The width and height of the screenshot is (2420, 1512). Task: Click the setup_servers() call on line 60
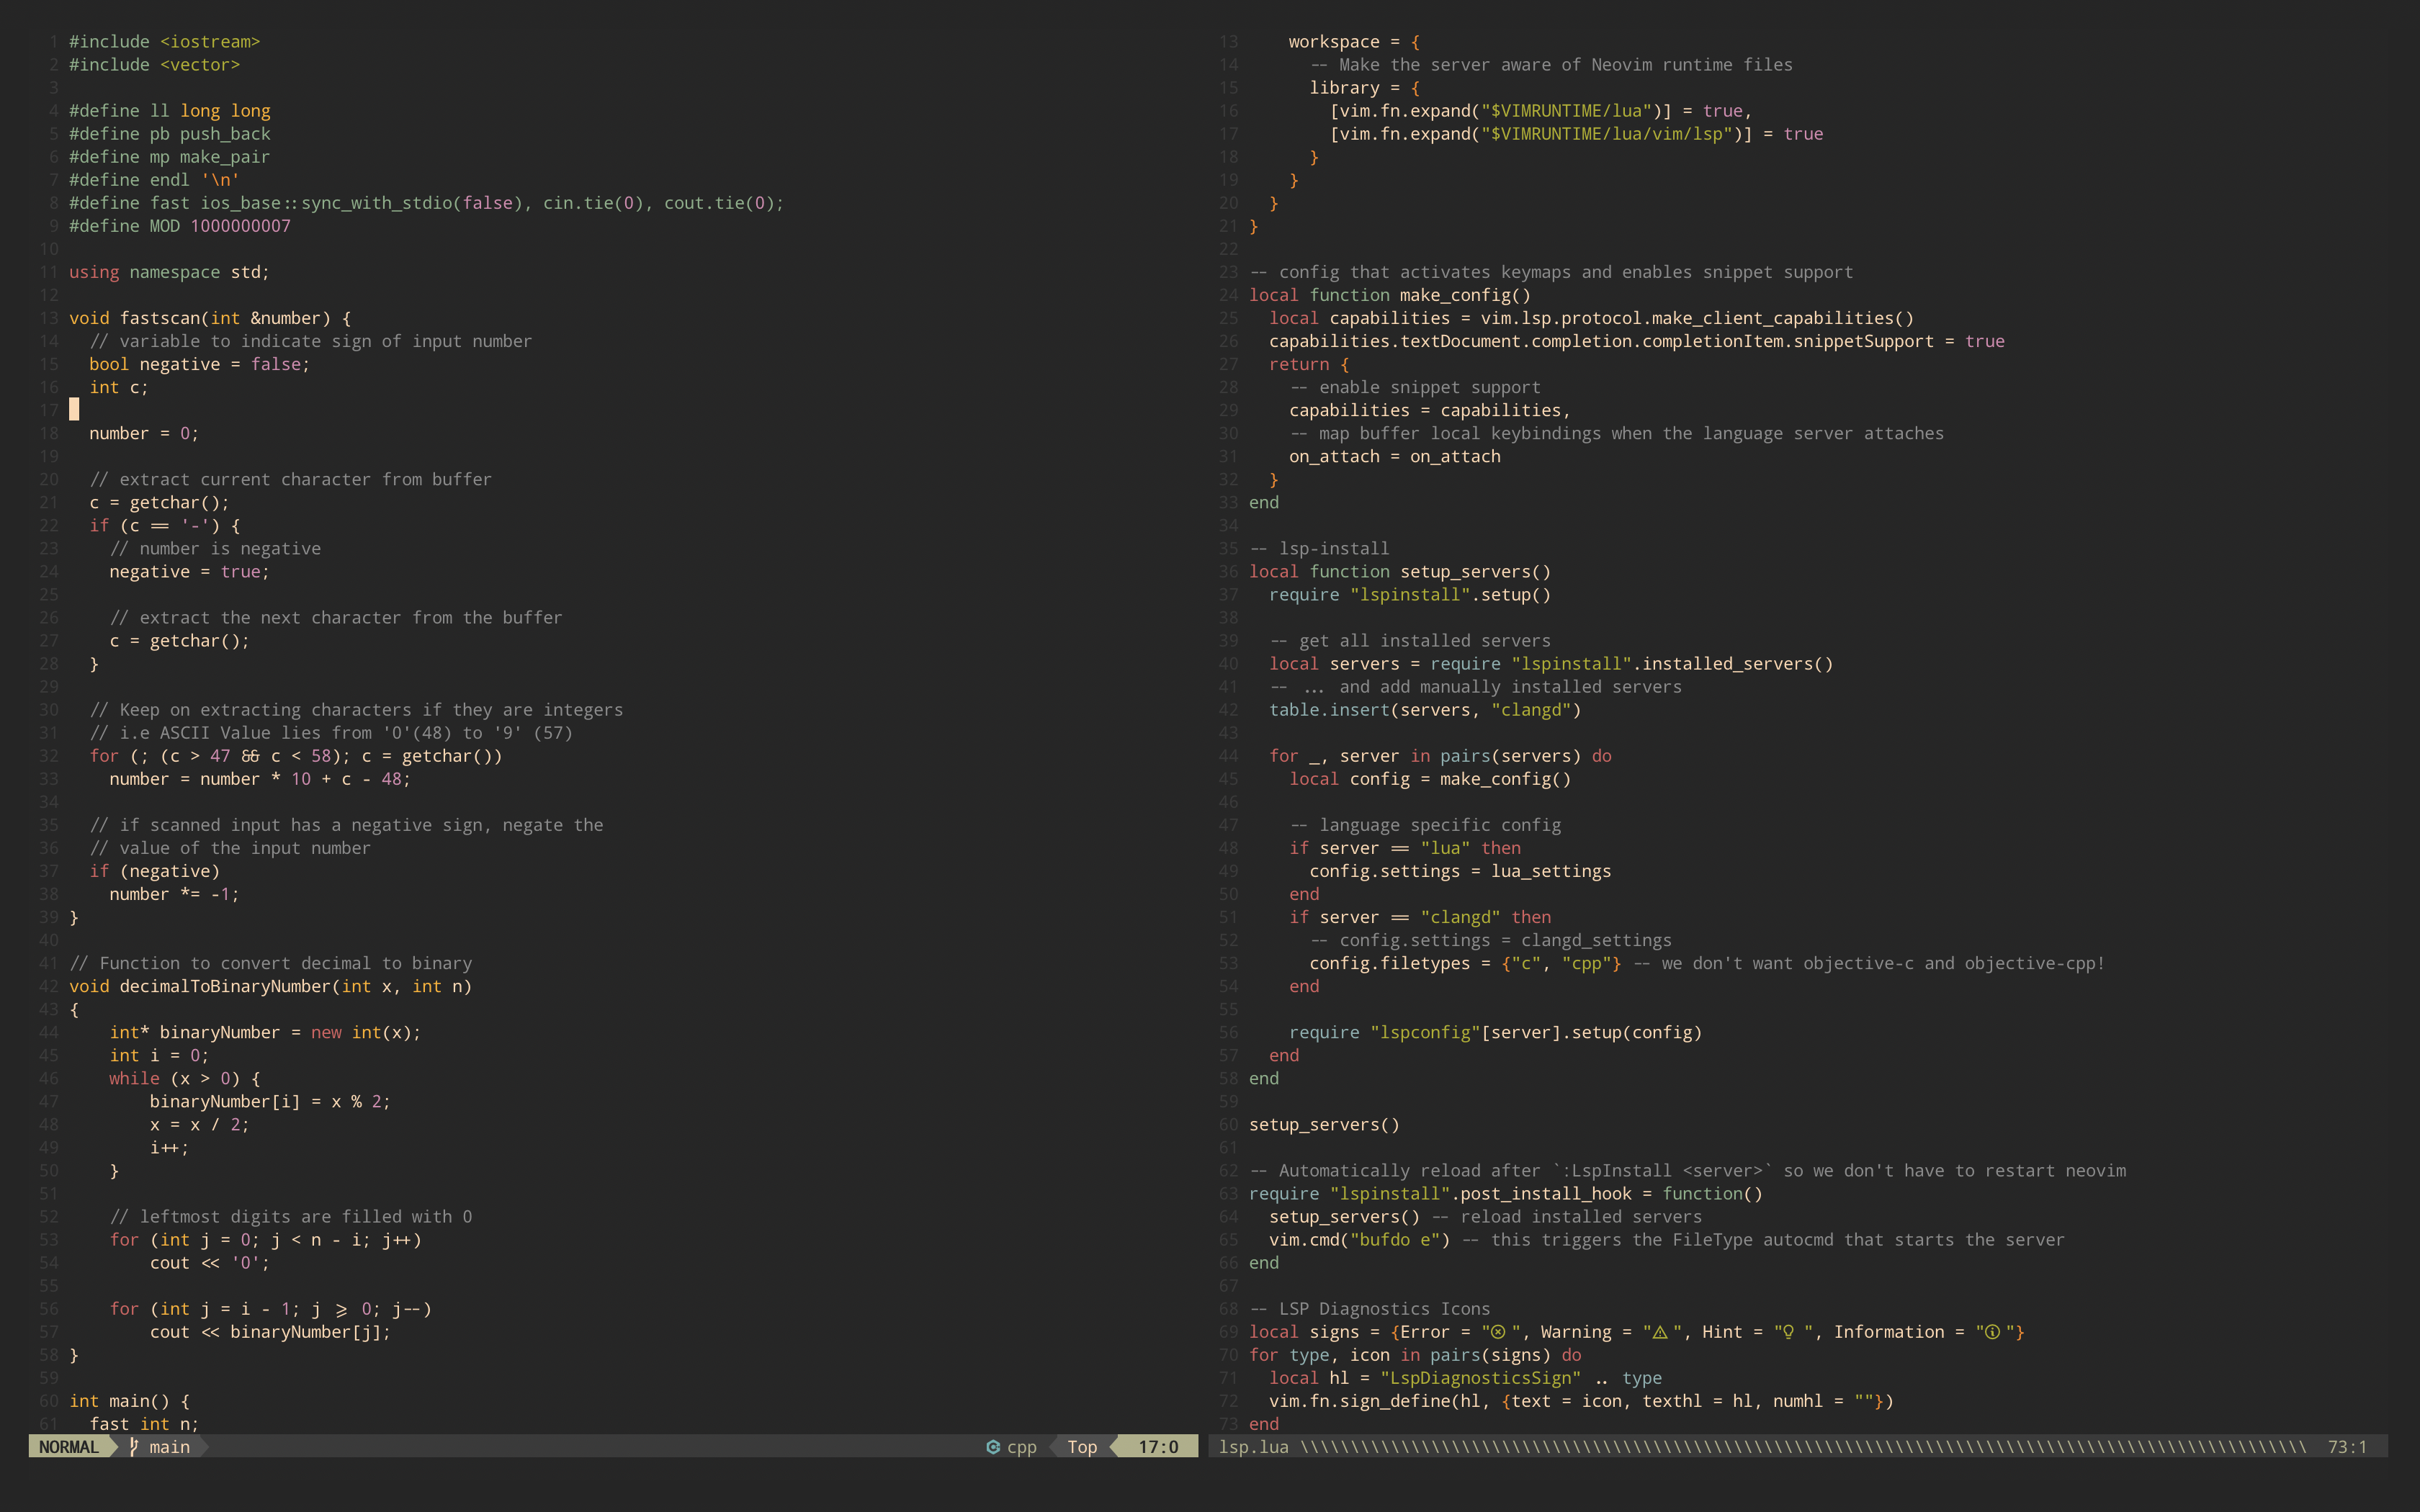(x=1324, y=1125)
